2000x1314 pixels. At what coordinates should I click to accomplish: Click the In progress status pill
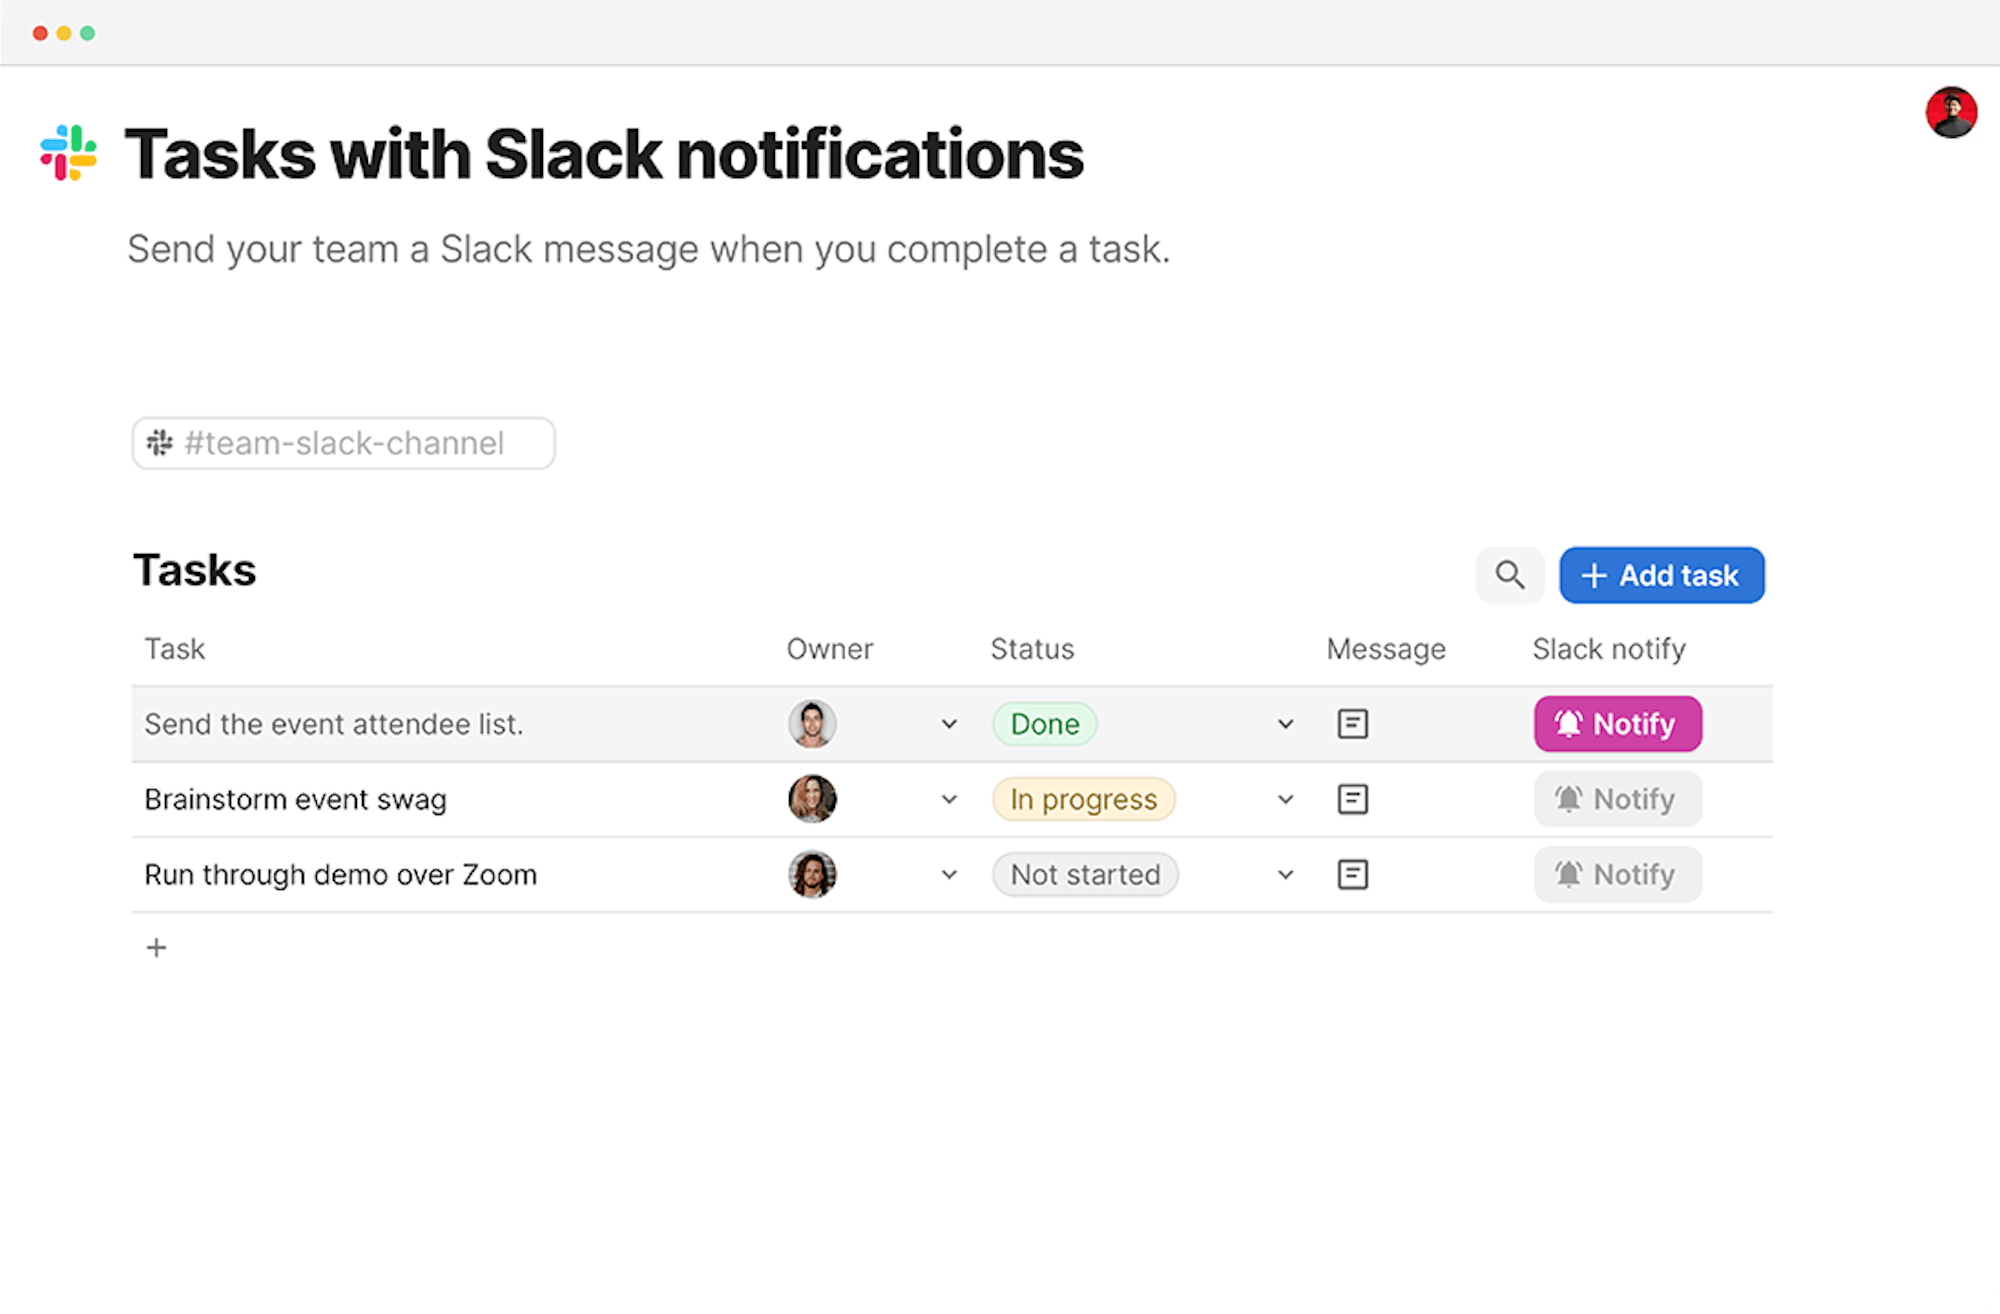(x=1084, y=799)
